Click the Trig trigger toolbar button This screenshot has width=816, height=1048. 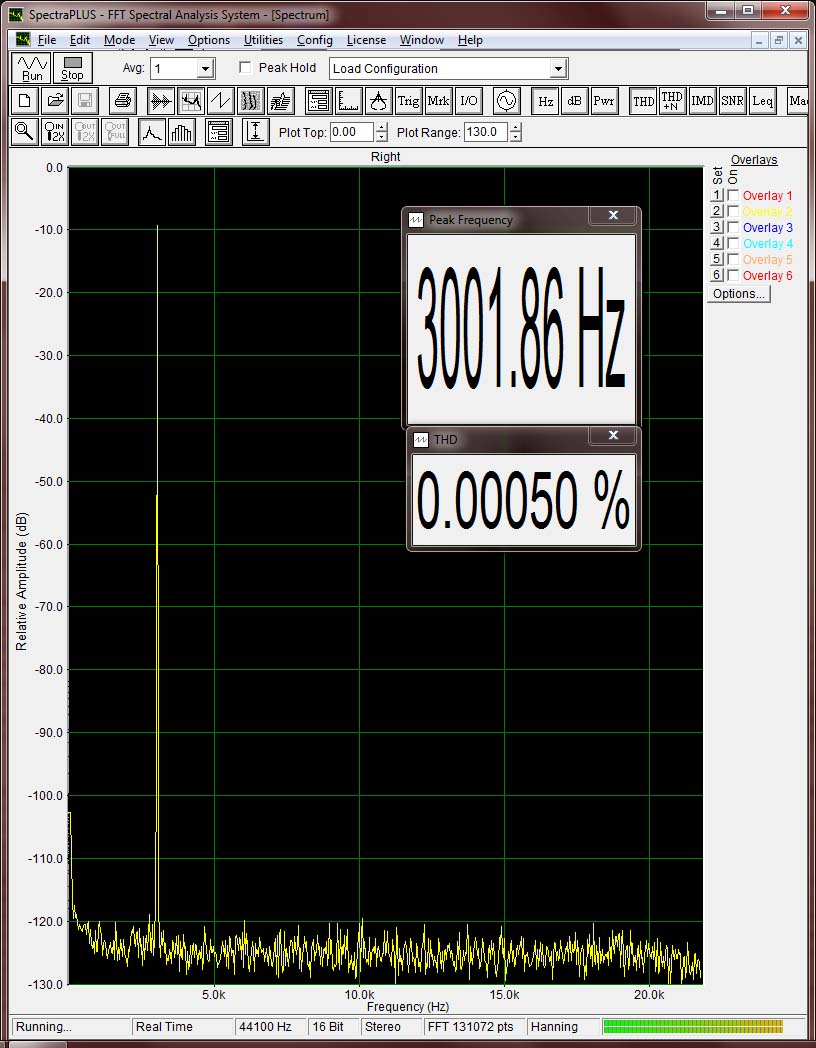[408, 101]
